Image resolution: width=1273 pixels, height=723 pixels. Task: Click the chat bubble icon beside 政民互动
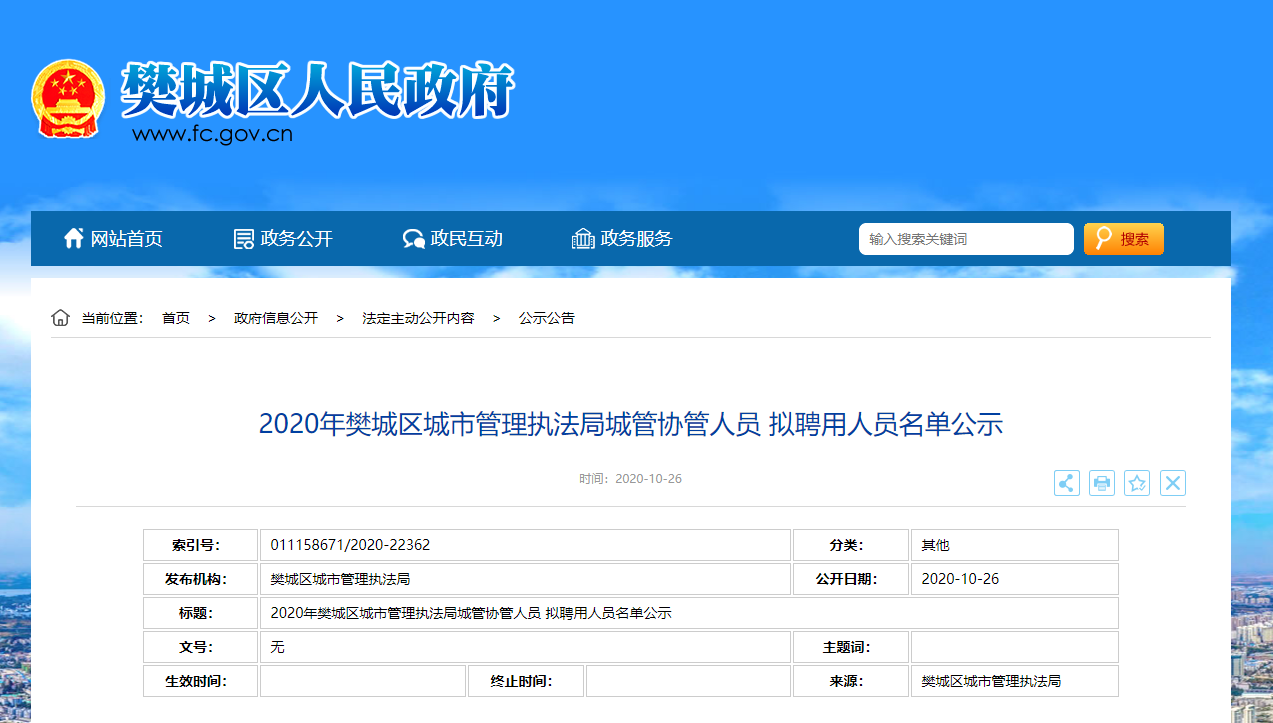pyautogui.click(x=413, y=238)
